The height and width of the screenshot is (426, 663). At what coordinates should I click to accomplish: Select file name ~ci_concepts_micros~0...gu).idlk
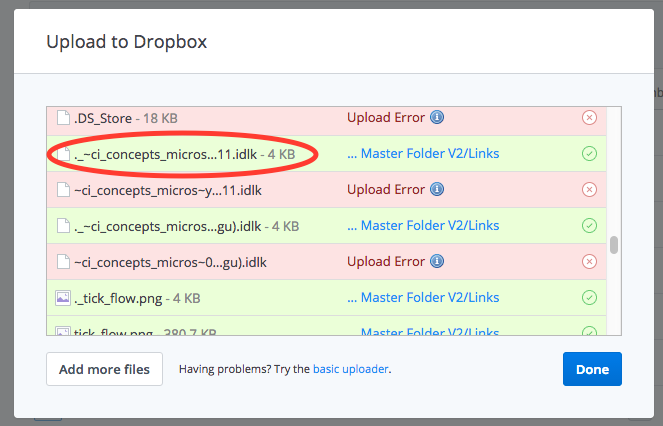[170, 263]
